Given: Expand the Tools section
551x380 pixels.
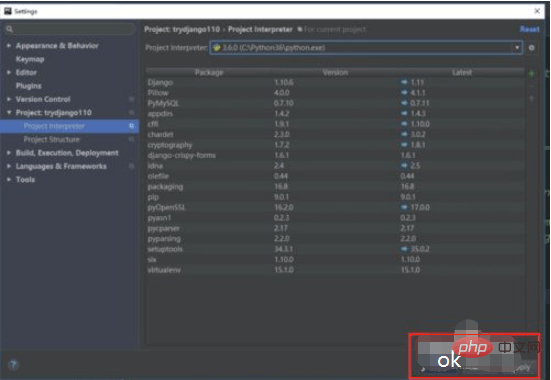Looking at the screenshot, I should tap(9, 180).
